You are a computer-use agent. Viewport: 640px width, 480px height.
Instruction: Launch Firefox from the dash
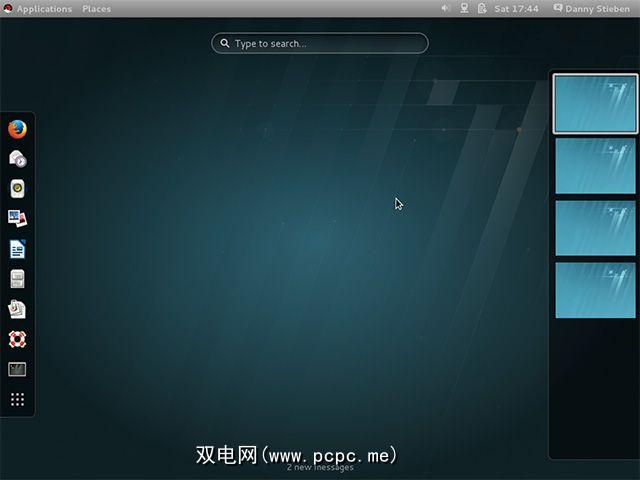[x=17, y=129]
